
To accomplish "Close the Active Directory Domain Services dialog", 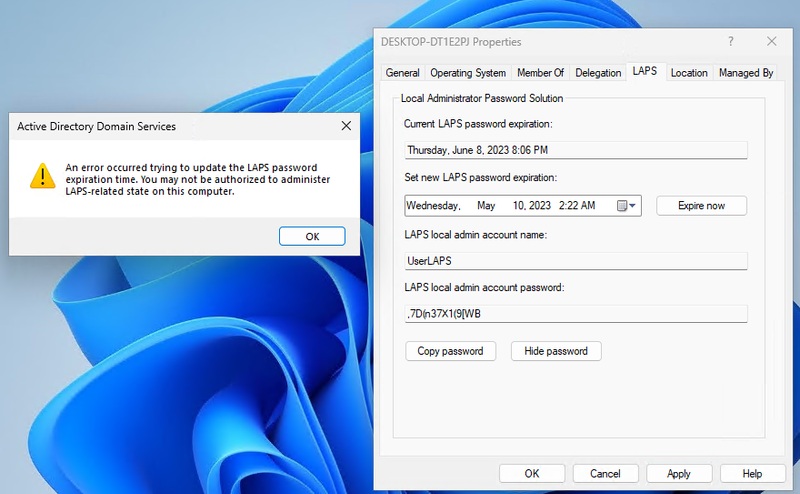I will pyautogui.click(x=346, y=126).
